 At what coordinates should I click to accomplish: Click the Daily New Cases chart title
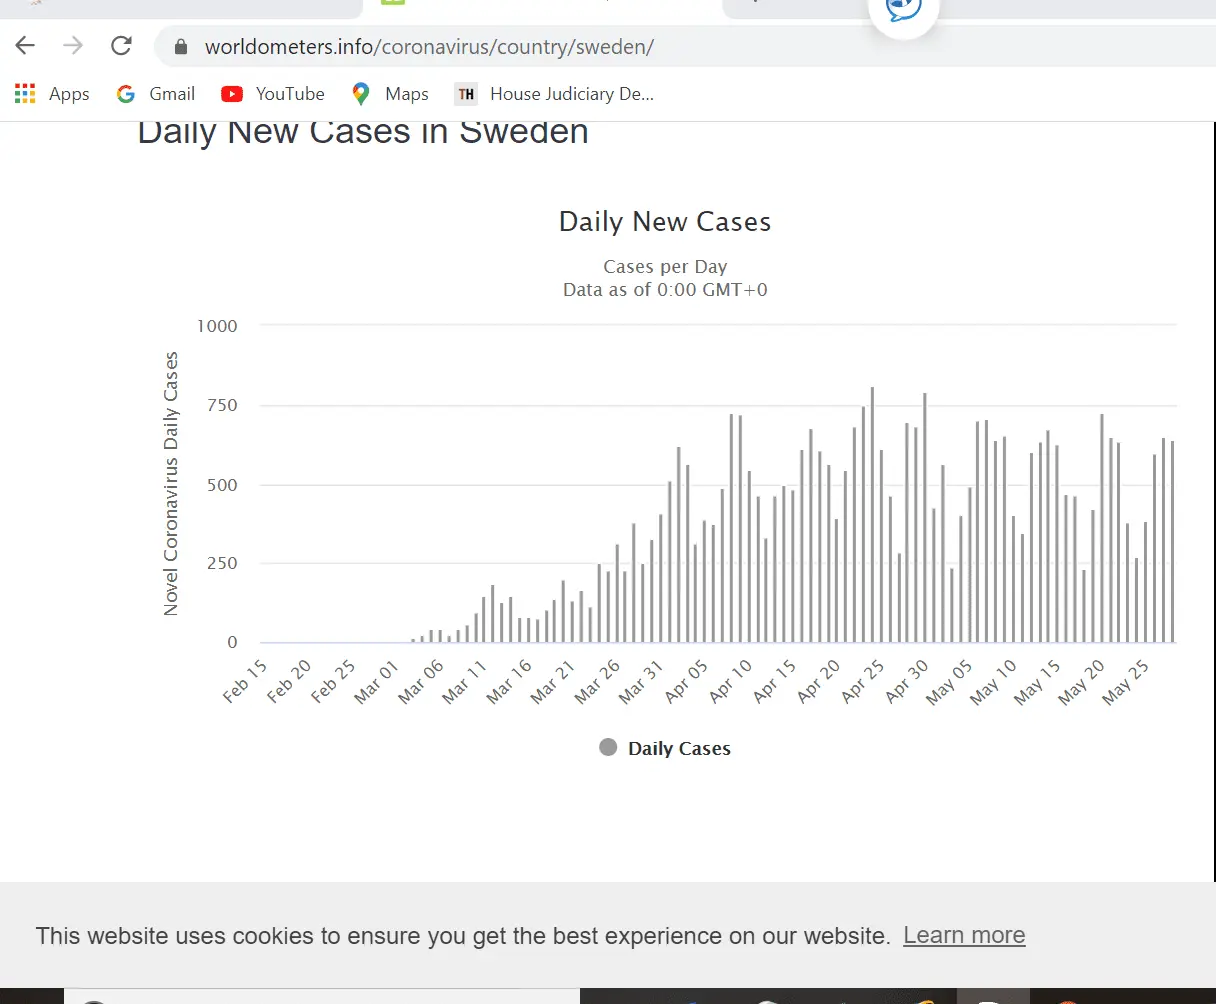pyautogui.click(x=665, y=222)
